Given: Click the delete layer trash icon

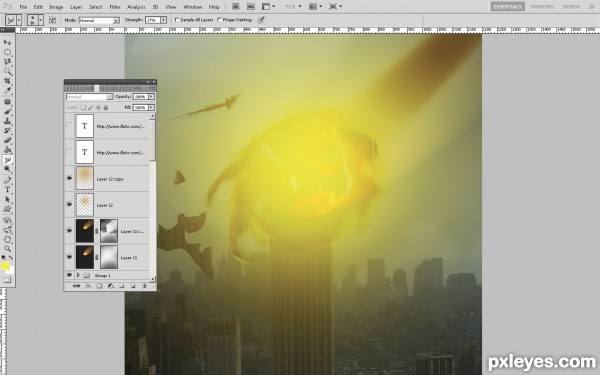Looking at the screenshot, I should (144, 286).
